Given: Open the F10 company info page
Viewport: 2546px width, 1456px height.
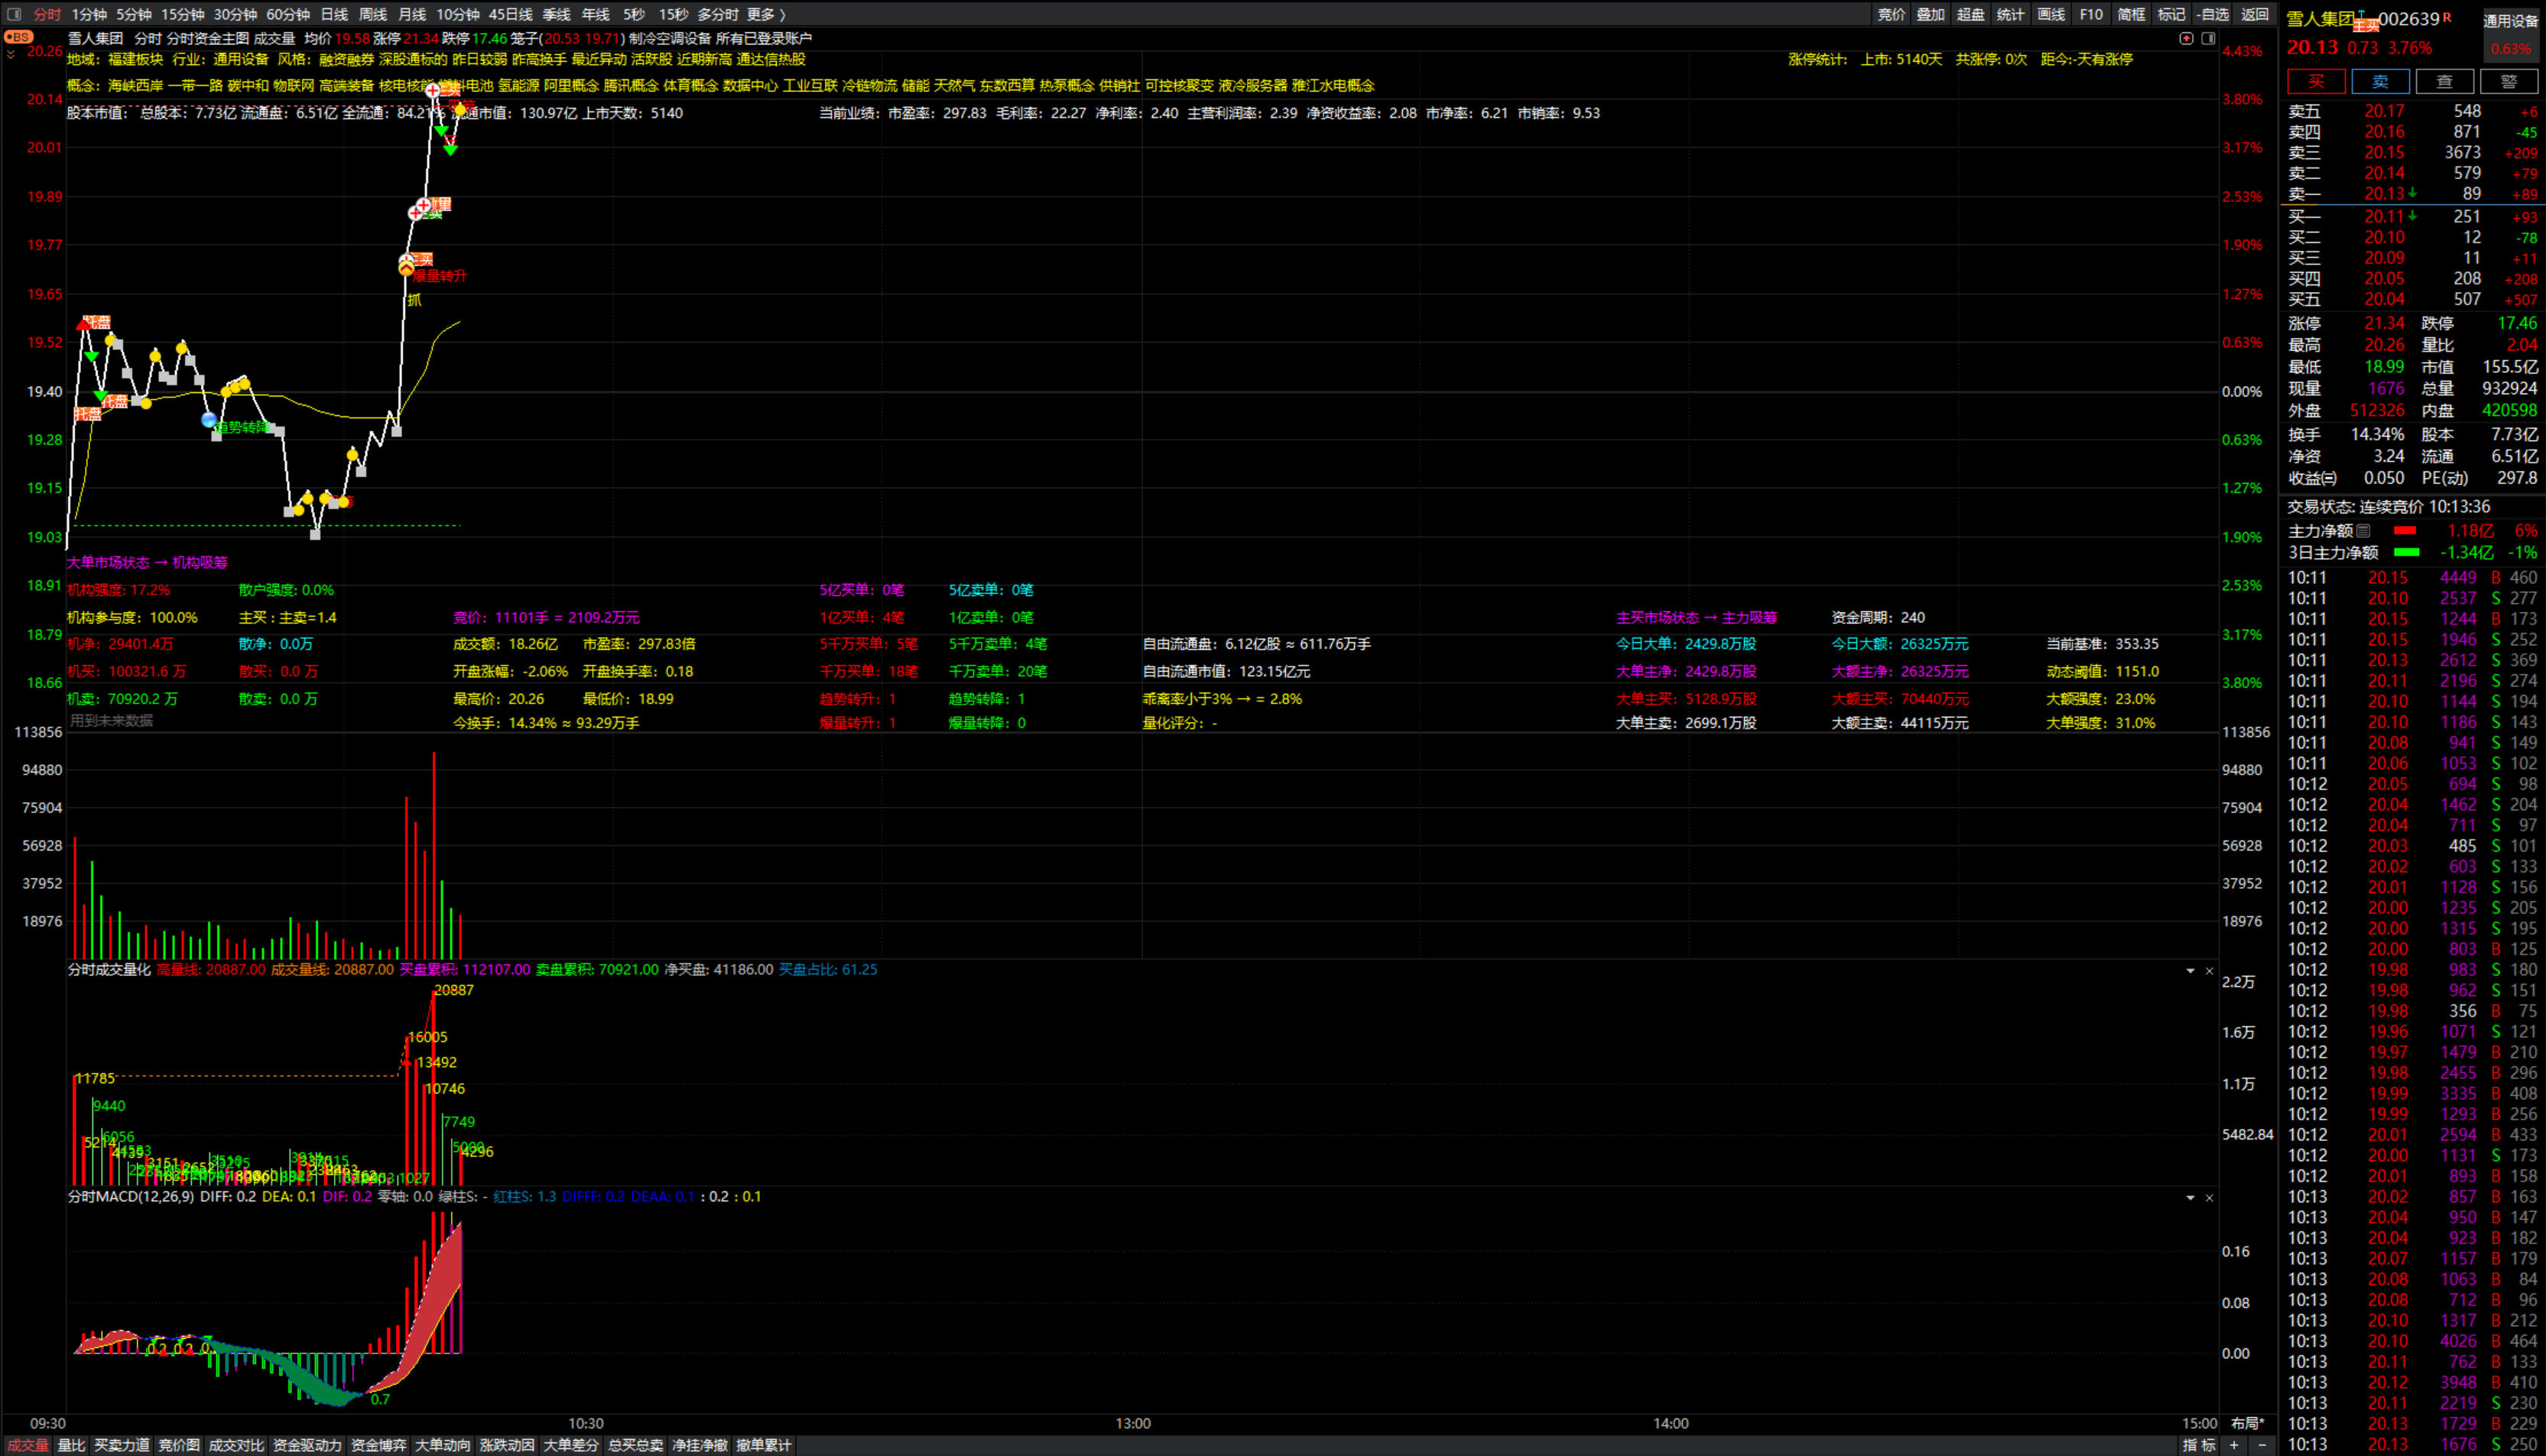Looking at the screenshot, I should tap(2091, 14).
